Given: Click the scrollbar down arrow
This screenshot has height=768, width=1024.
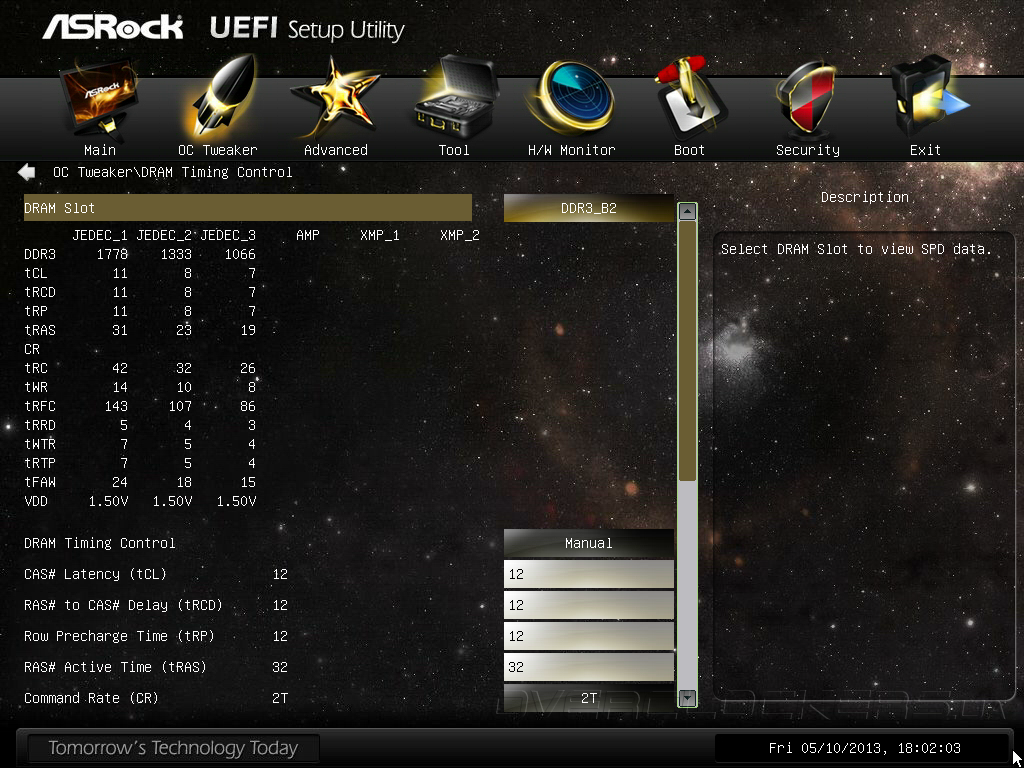Looking at the screenshot, I should point(687,698).
